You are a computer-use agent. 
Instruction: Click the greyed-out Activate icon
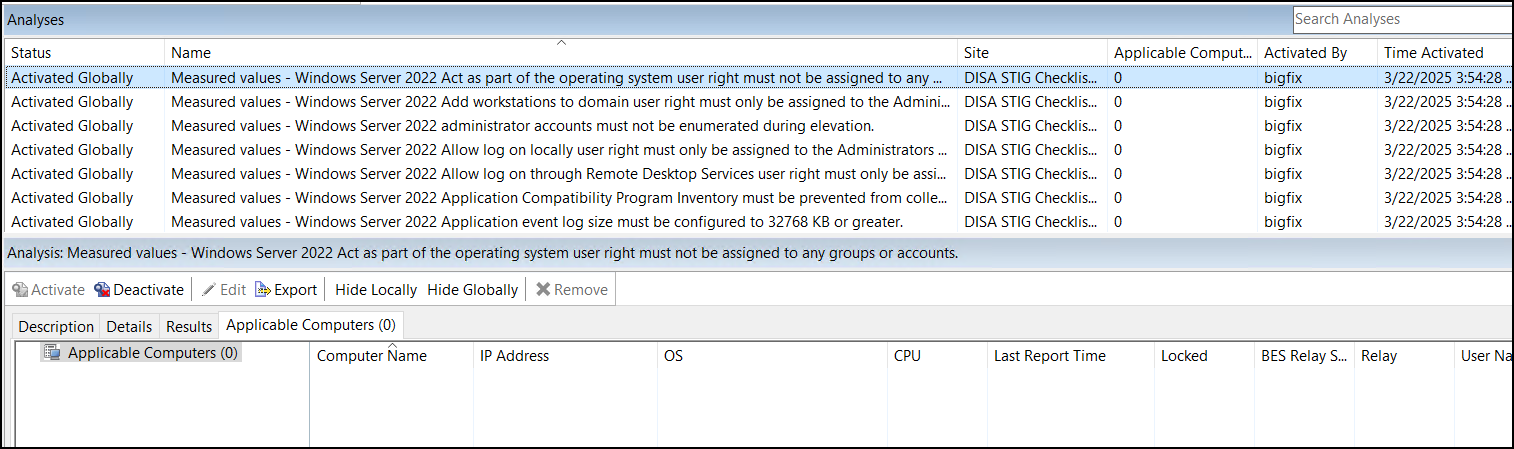[x=20, y=290]
